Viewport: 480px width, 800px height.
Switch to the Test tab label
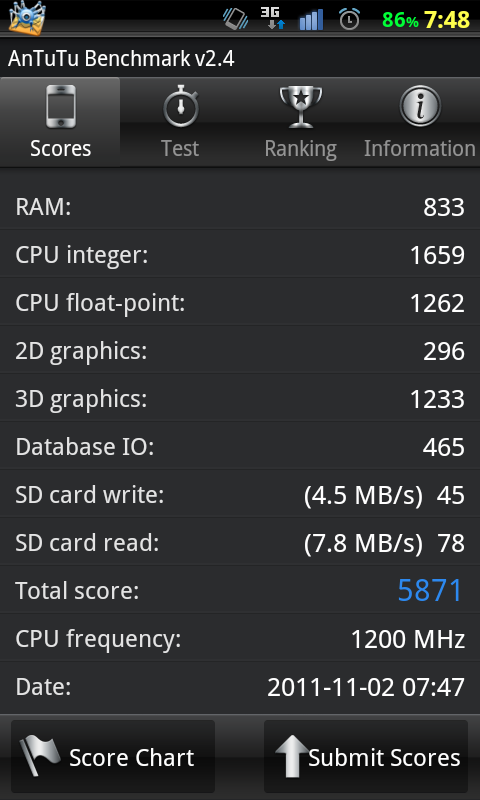click(180, 148)
